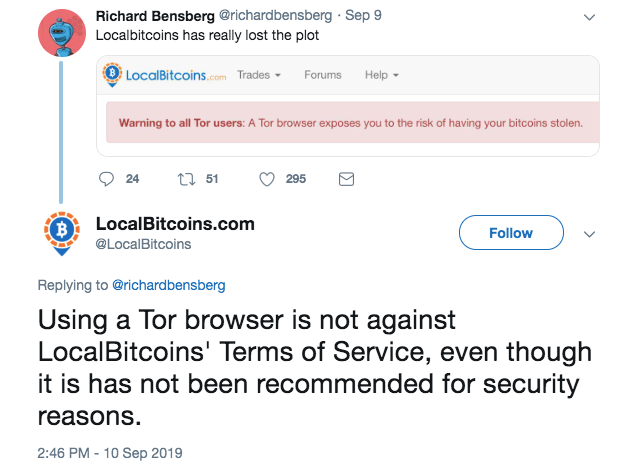Follow the LocalBitcoins.com account

click(x=511, y=233)
